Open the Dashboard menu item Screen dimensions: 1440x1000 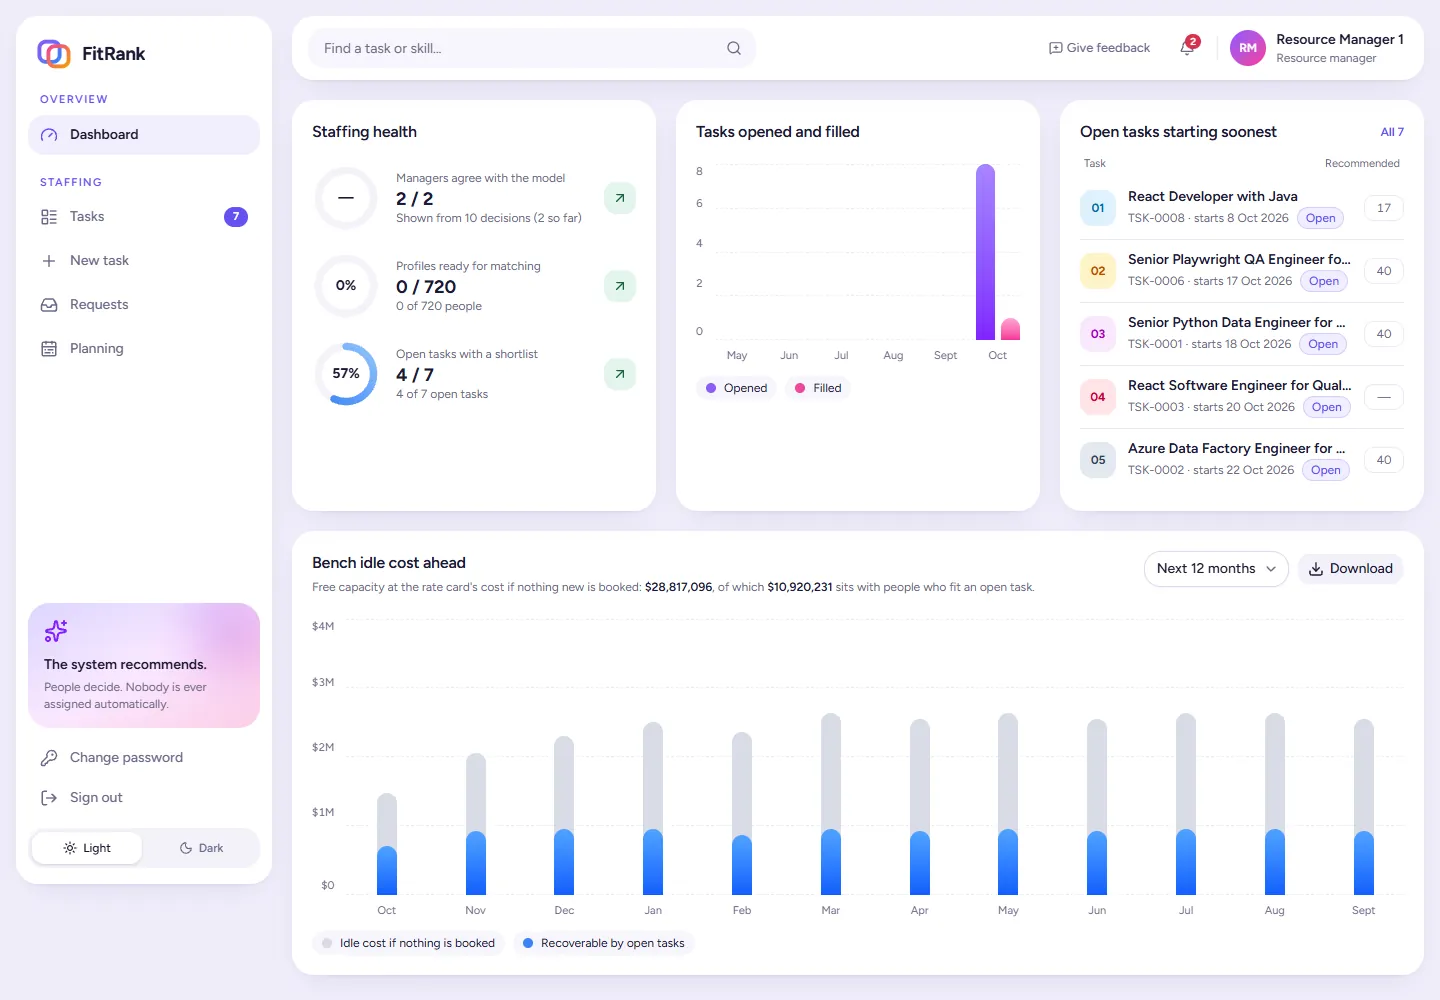pos(144,135)
